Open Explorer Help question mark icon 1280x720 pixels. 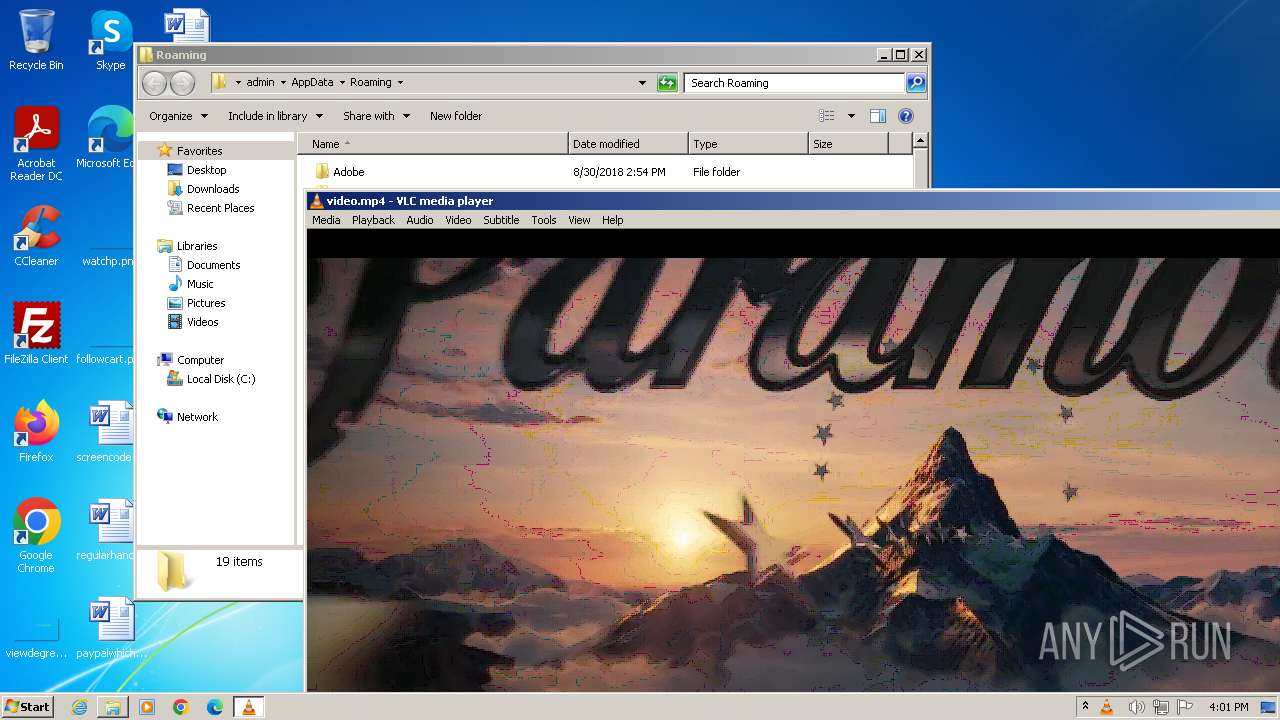(906, 116)
